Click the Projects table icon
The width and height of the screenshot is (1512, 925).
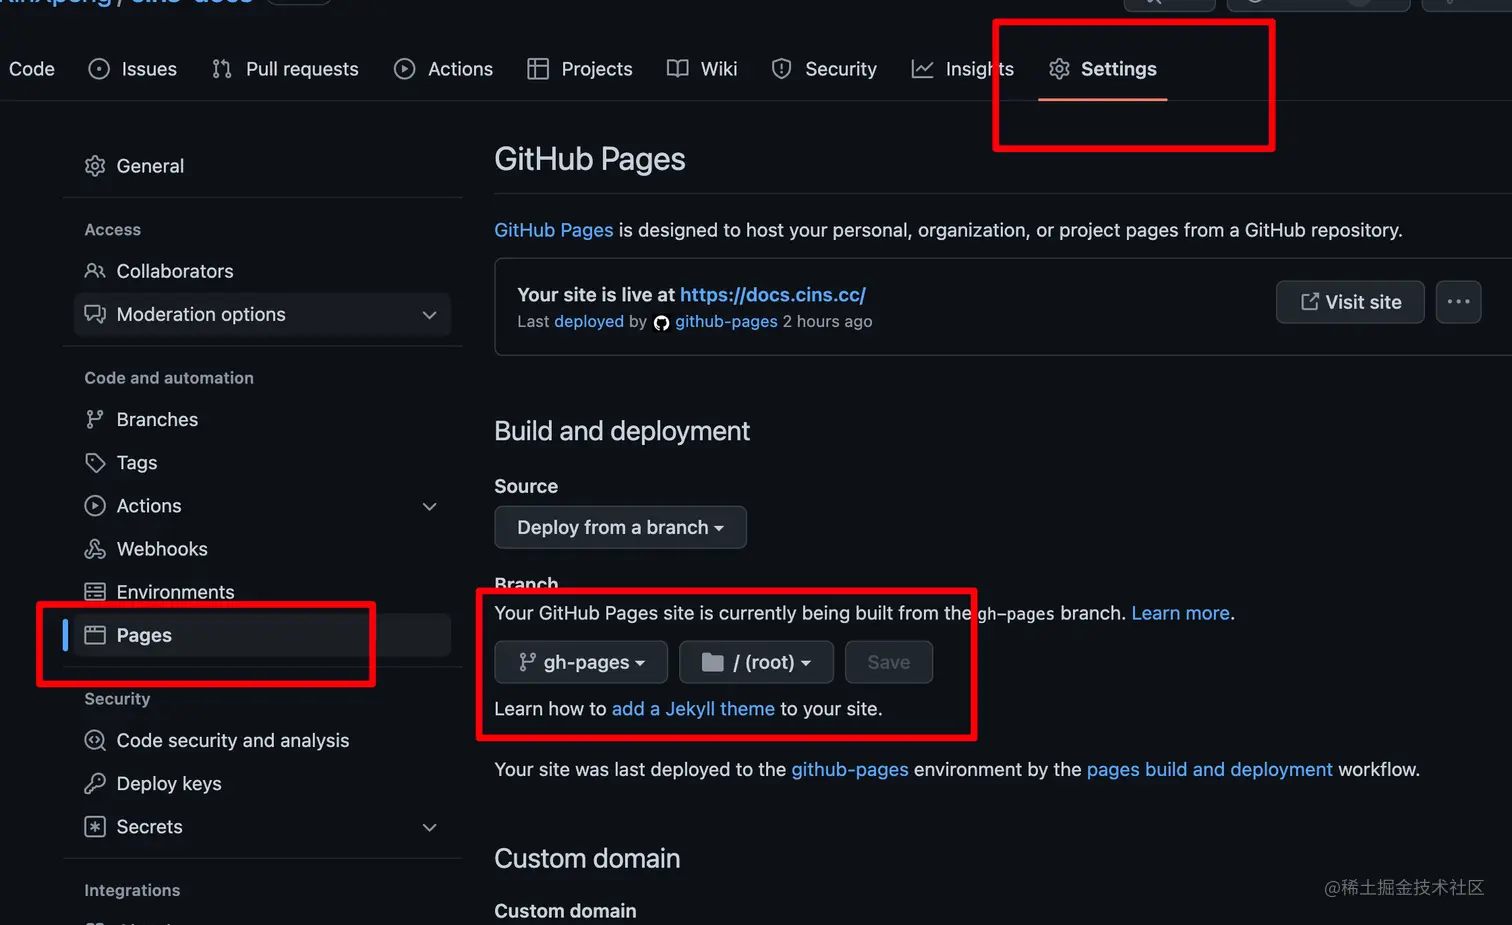[538, 69]
